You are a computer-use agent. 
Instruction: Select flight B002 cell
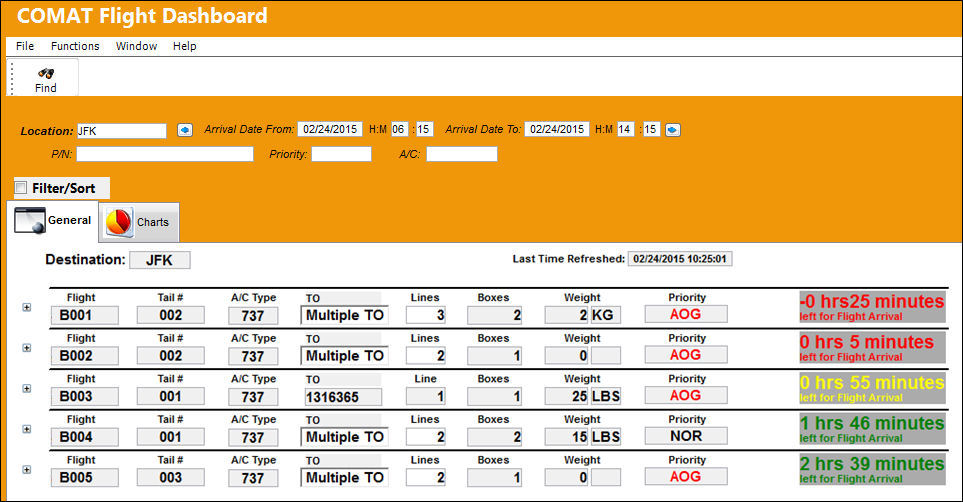(x=85, y=356)
